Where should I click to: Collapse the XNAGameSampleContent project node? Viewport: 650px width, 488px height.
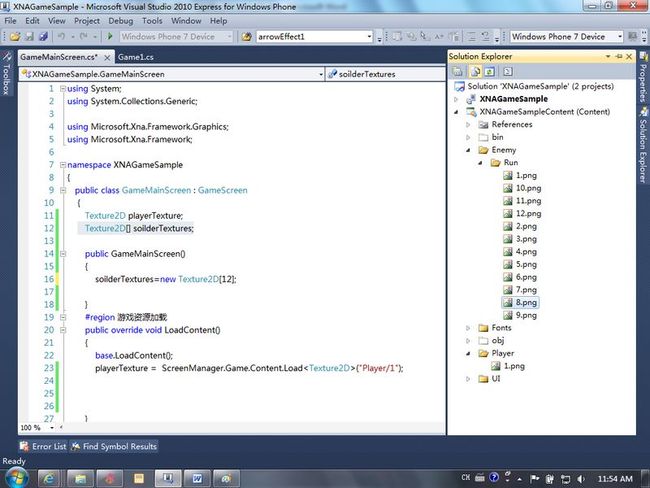coord(456,112)
